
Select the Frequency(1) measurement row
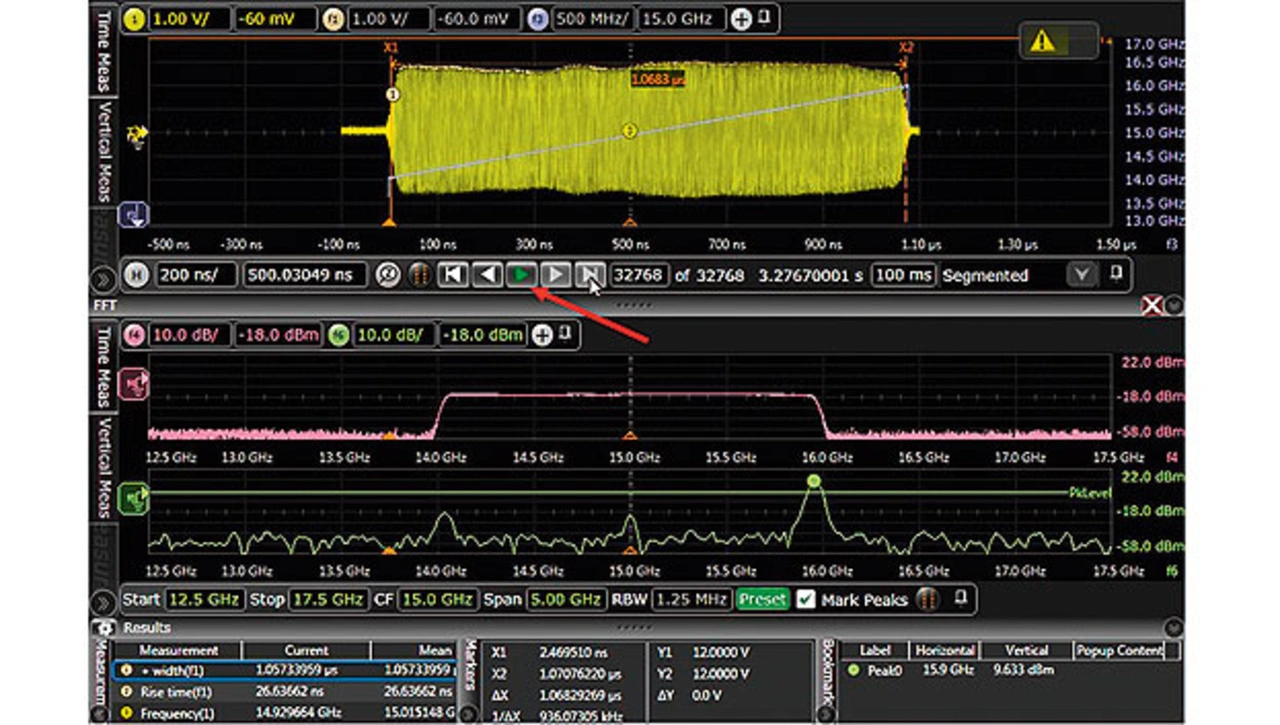point(285,713)
